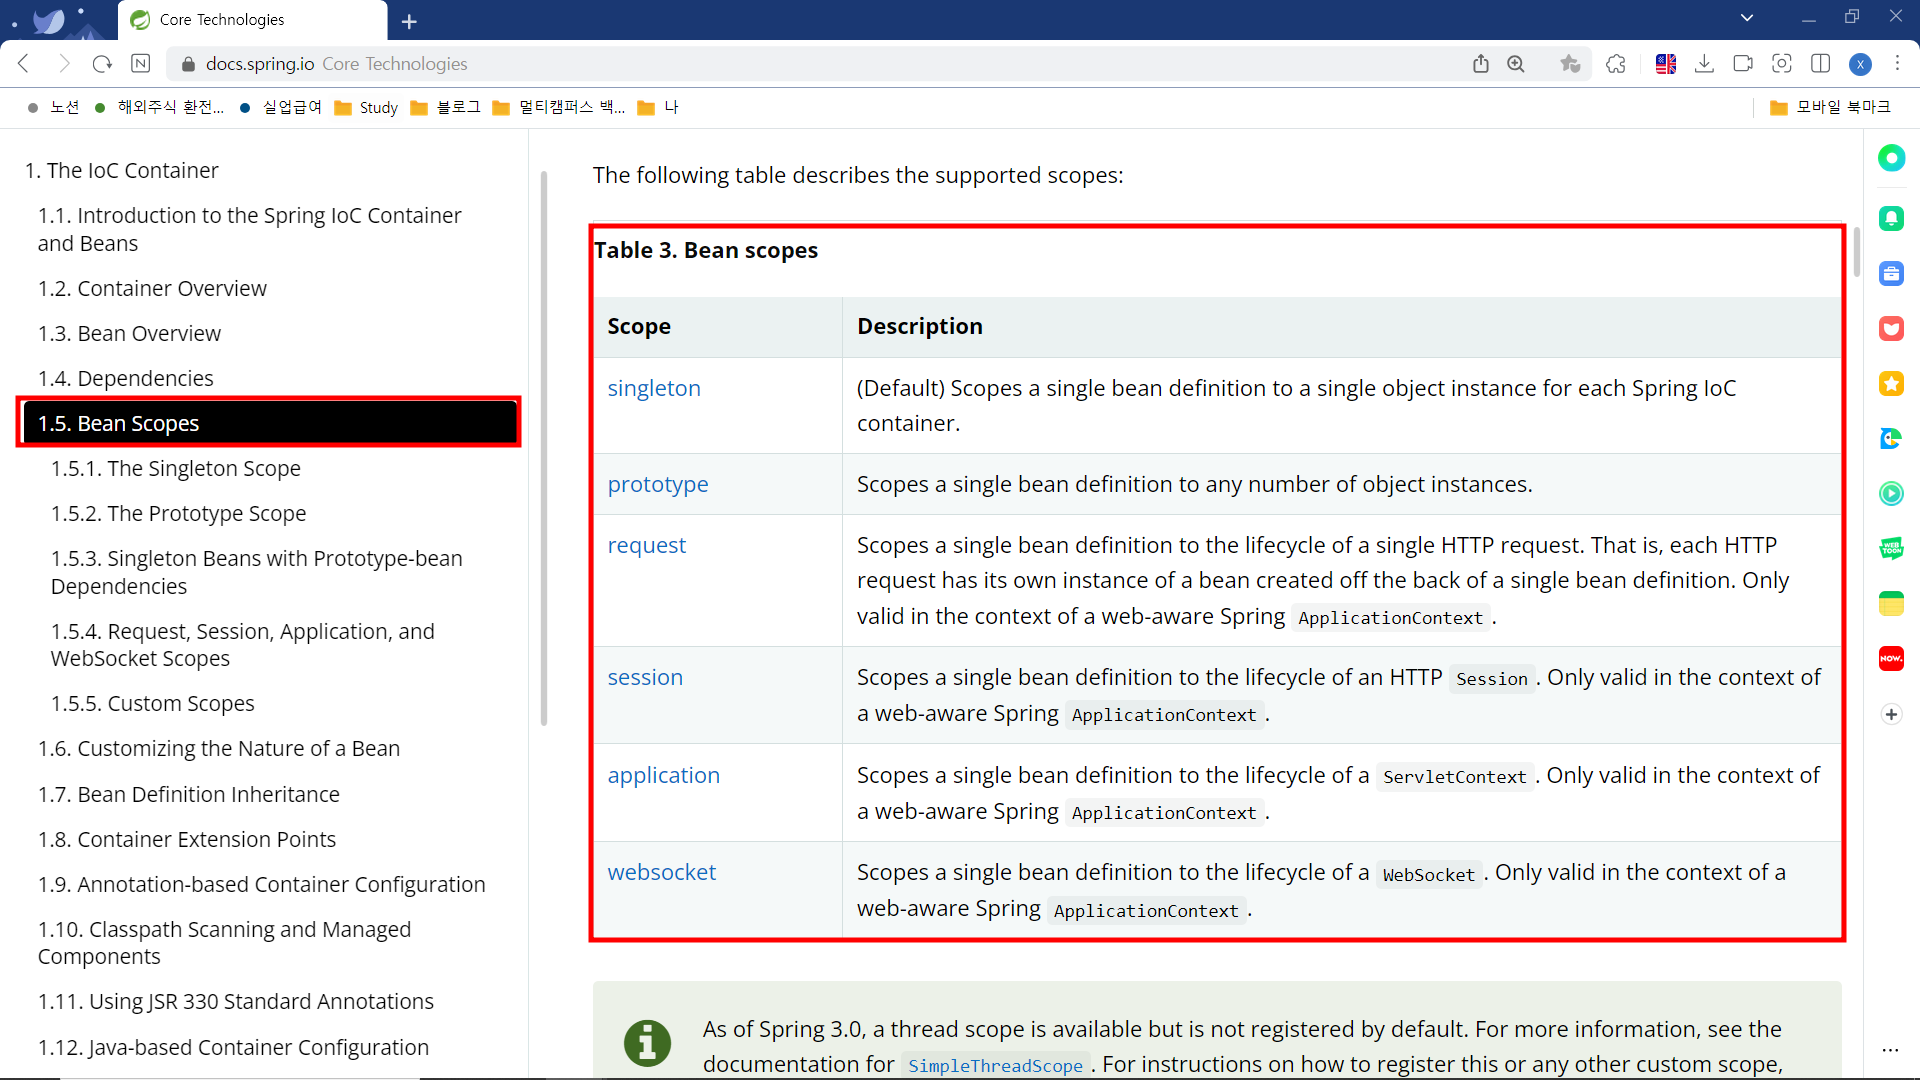
Task: Toggle the split side panel icon
Action: click(1821, 64)
